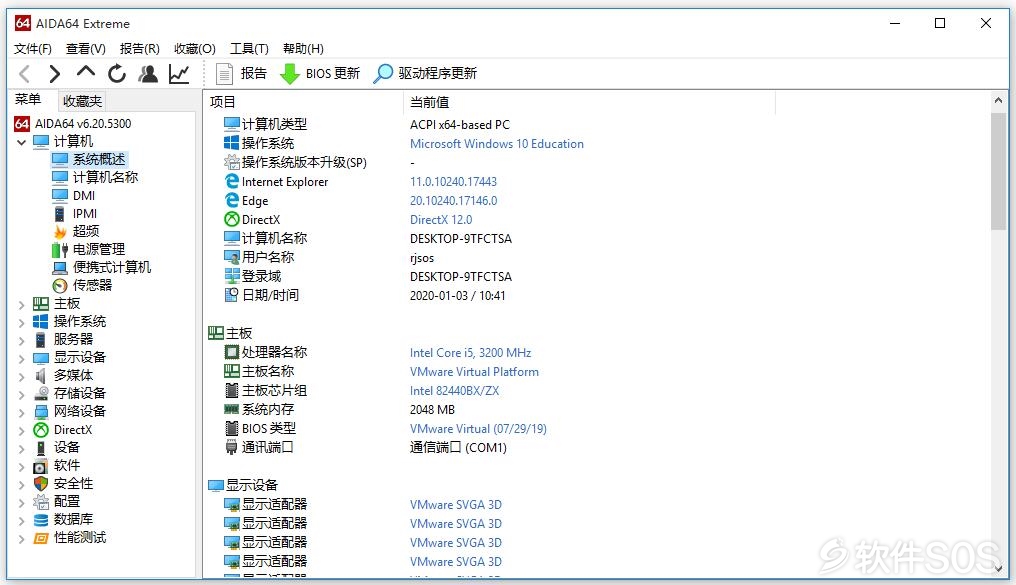Select the 传感器 sensor icon

60,286
